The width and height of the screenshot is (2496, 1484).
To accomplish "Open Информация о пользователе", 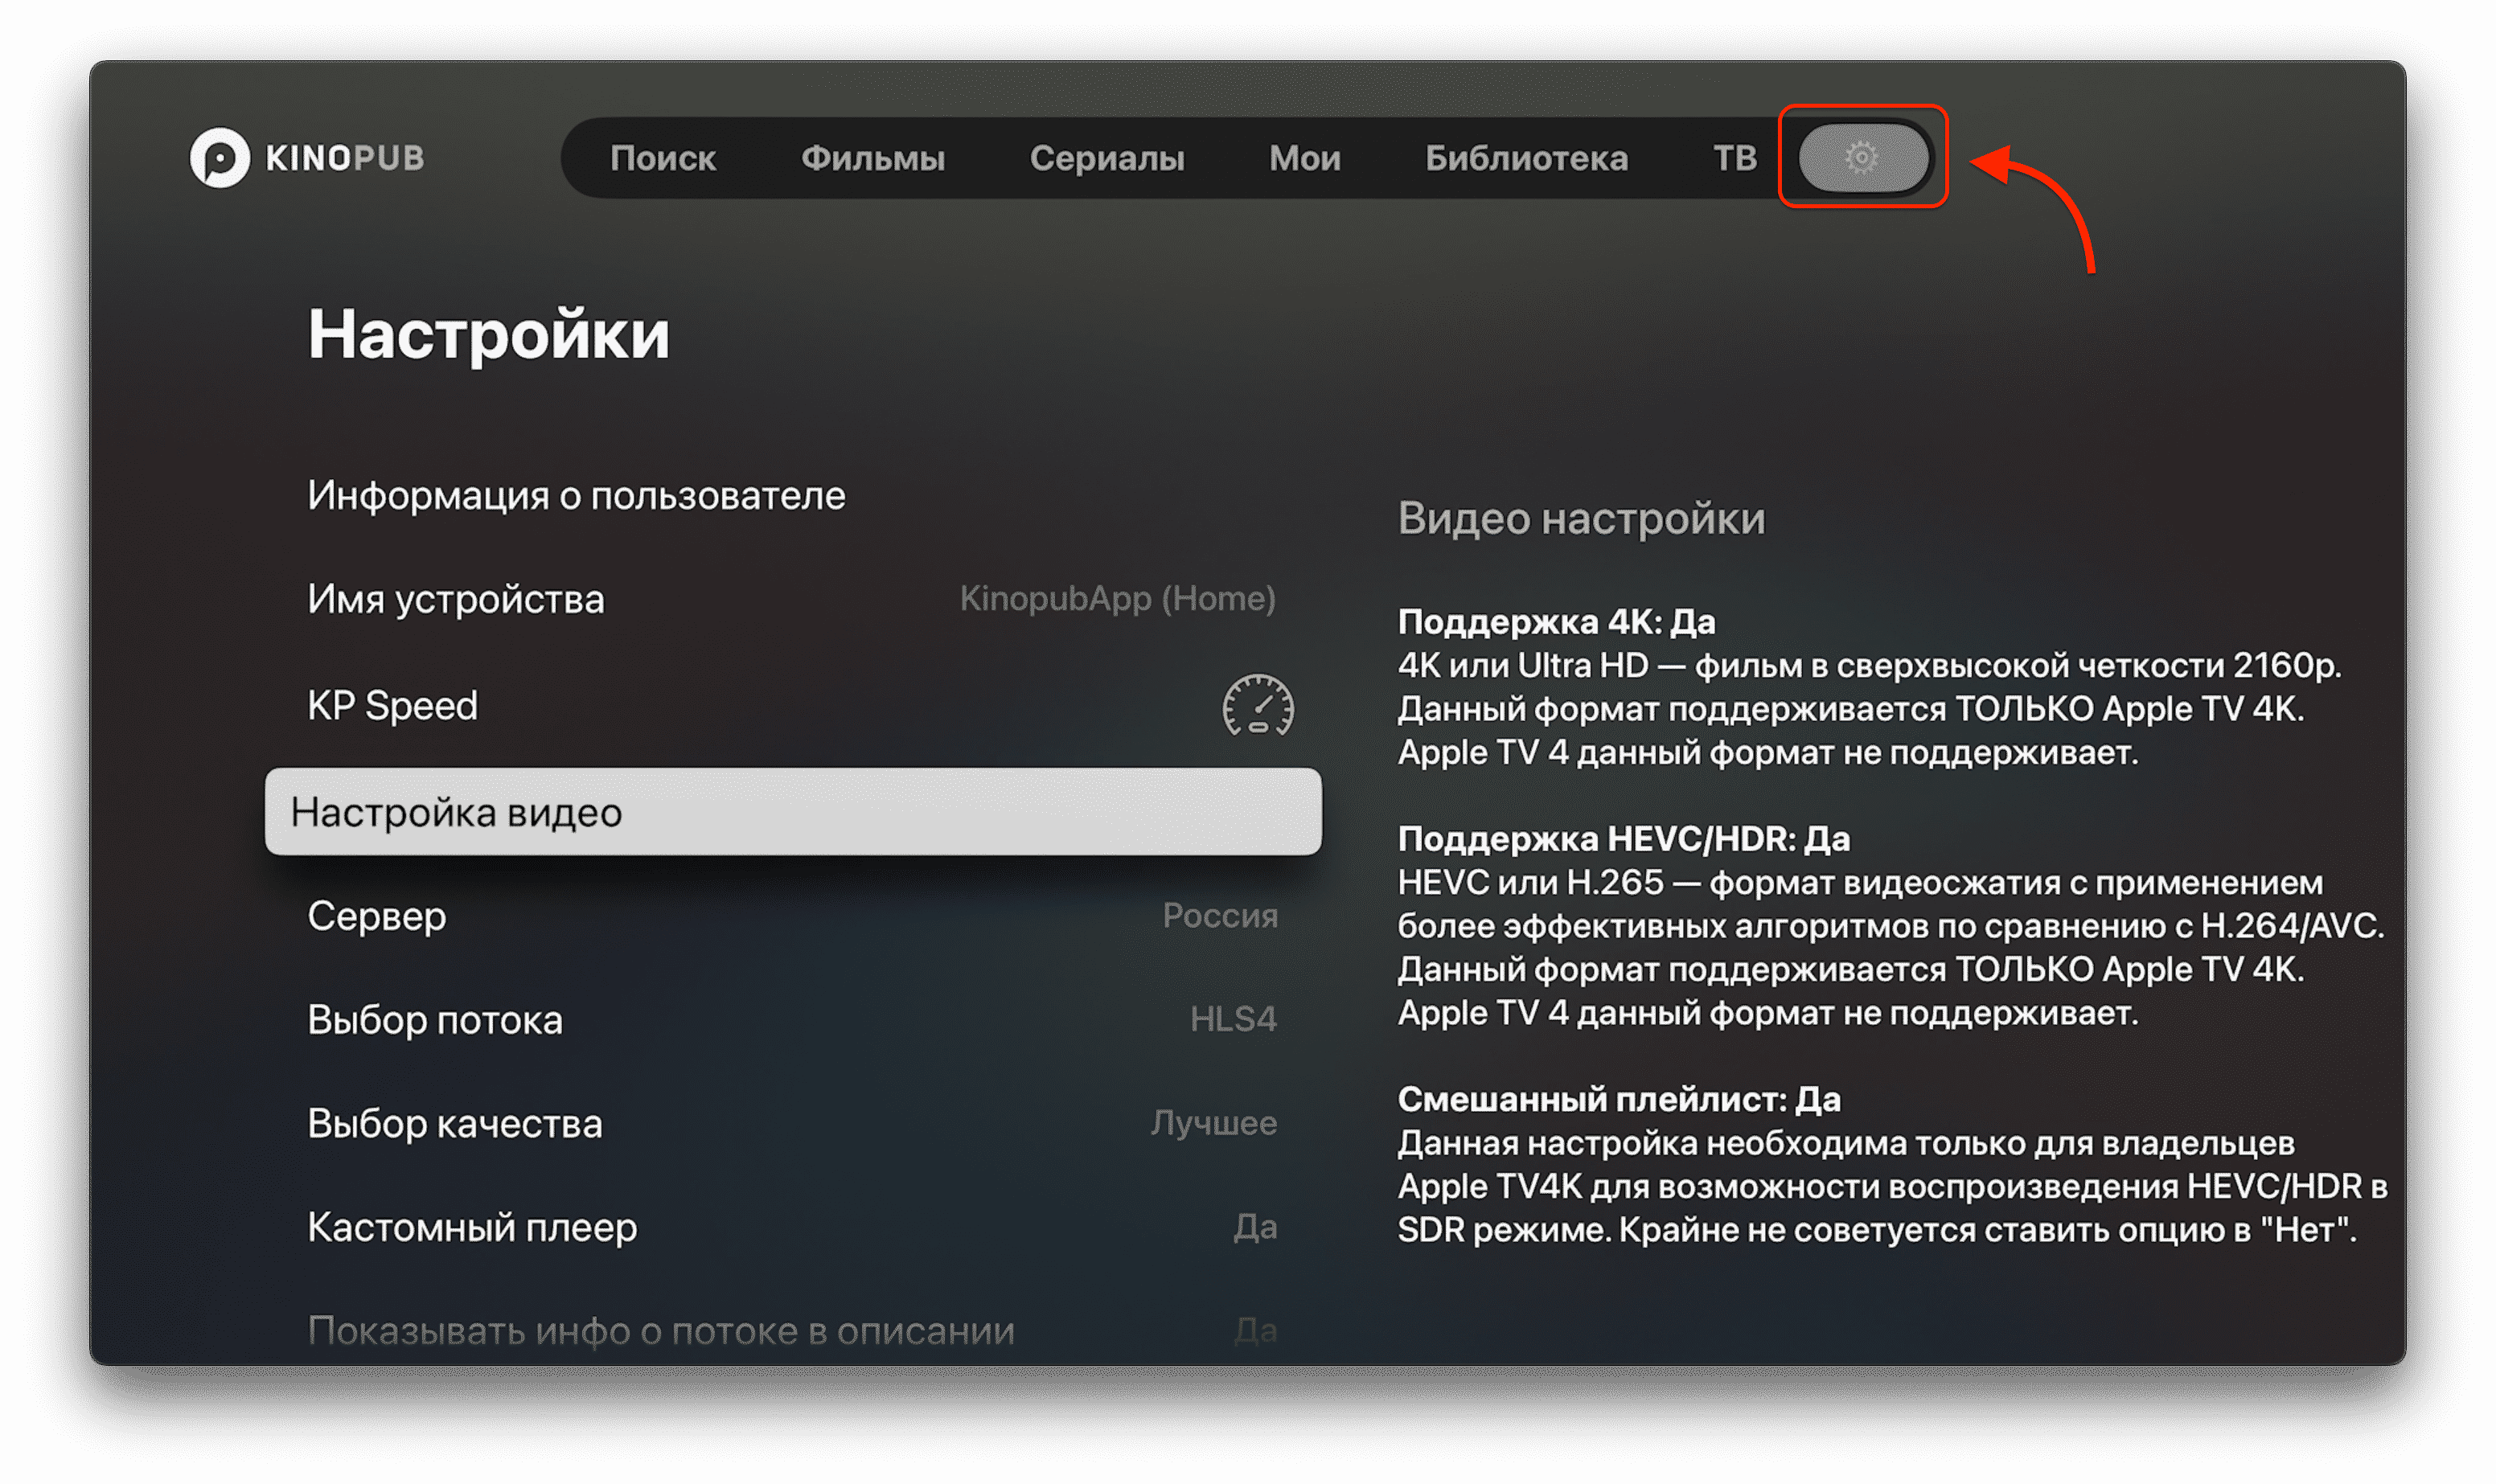I will pos(793,495).
